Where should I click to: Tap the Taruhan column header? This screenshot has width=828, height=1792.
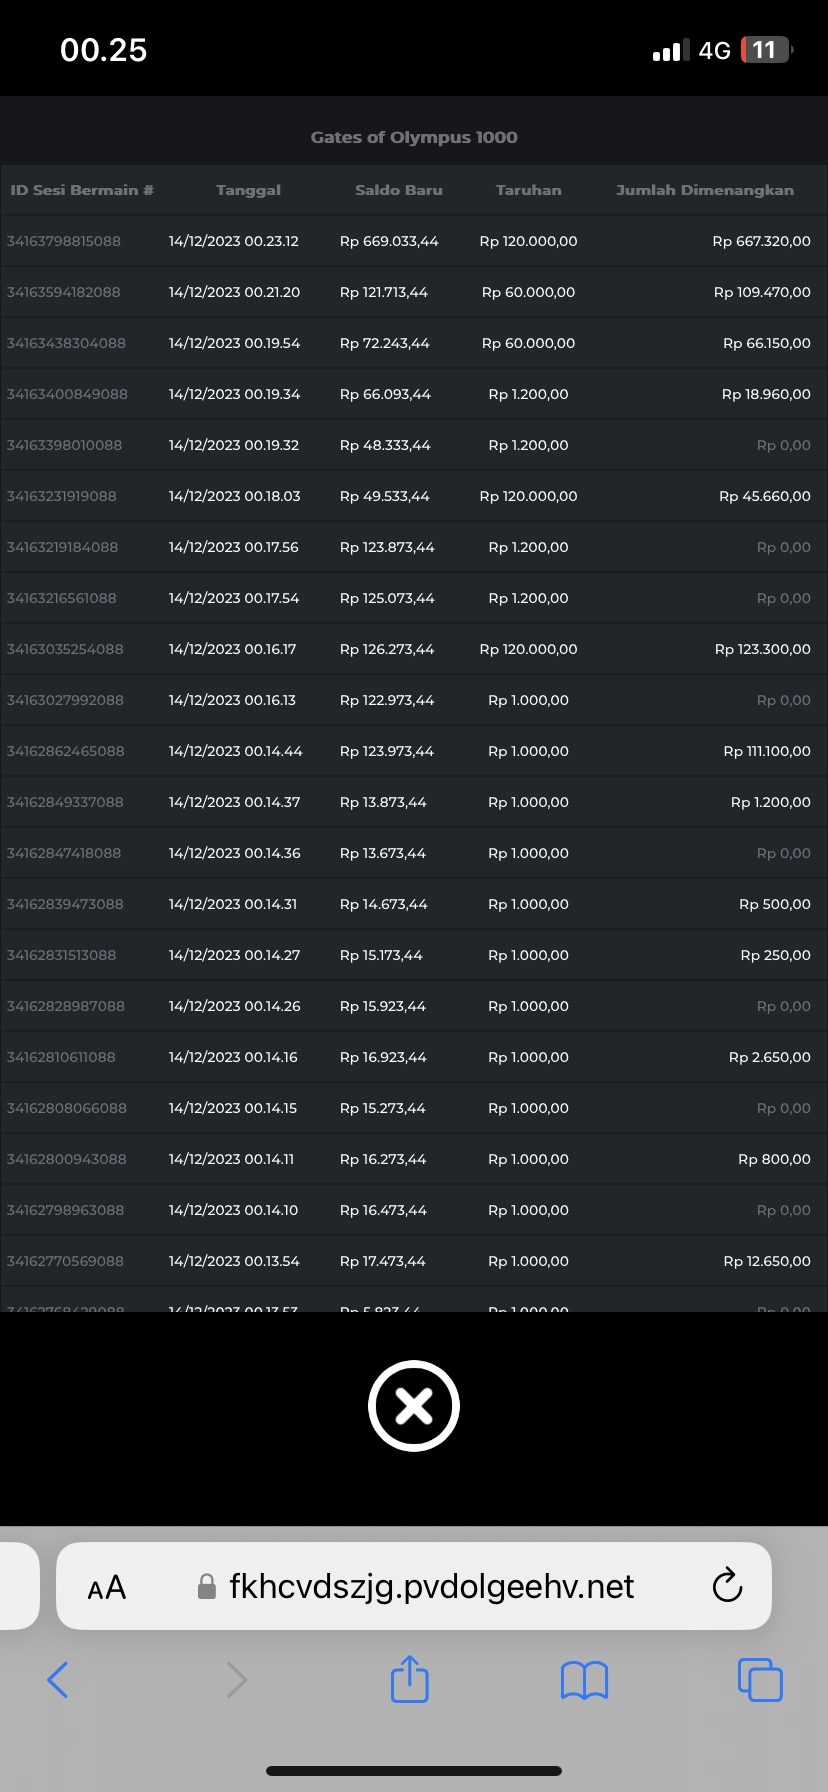click(x=528, y=190)
